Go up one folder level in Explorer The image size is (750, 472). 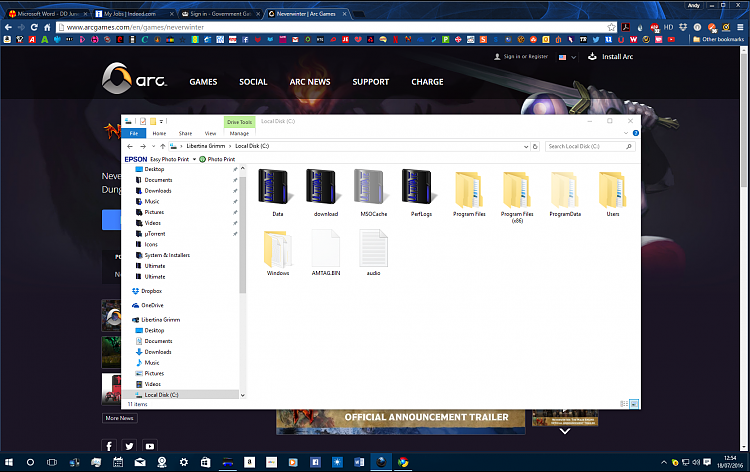pos(163,146)
